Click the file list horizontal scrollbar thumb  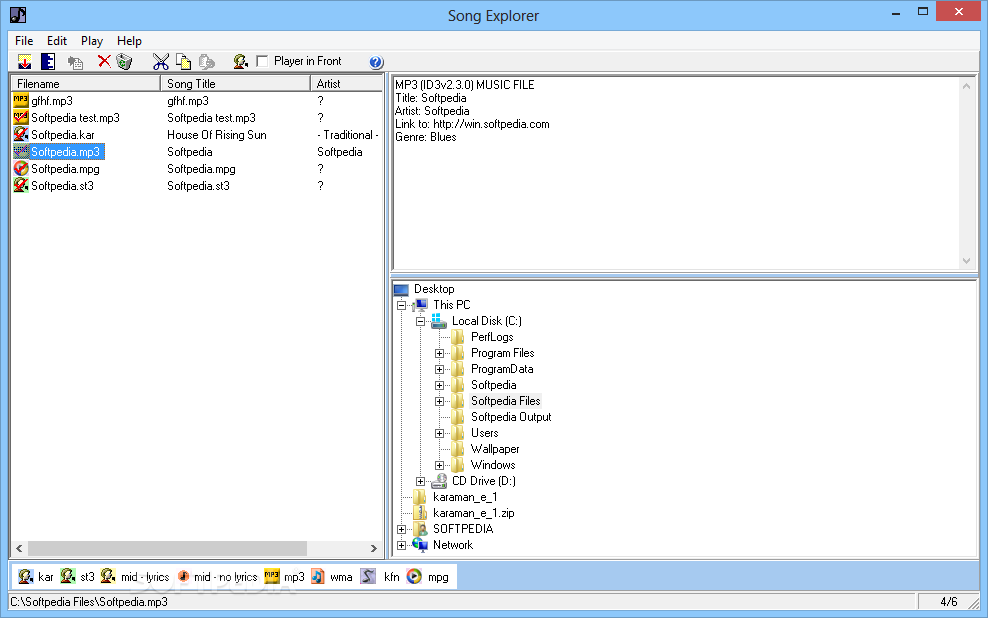[167, 549]
